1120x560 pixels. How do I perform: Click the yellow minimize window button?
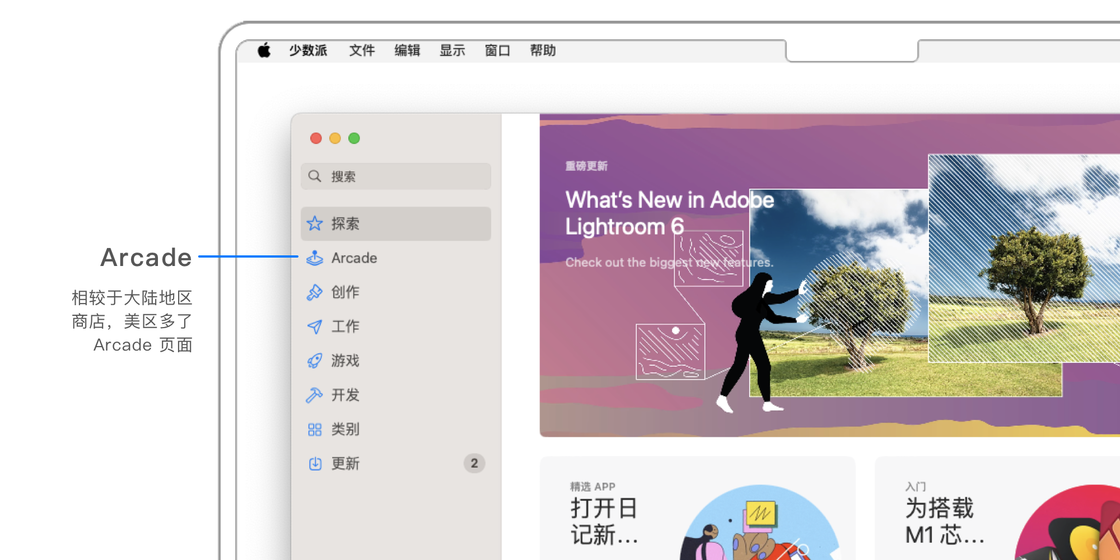pyautogui.click(x=335, y=139)
